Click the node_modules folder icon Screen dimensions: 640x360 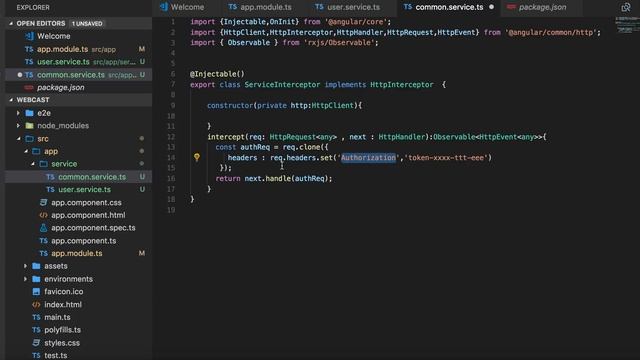coord(29,126)
